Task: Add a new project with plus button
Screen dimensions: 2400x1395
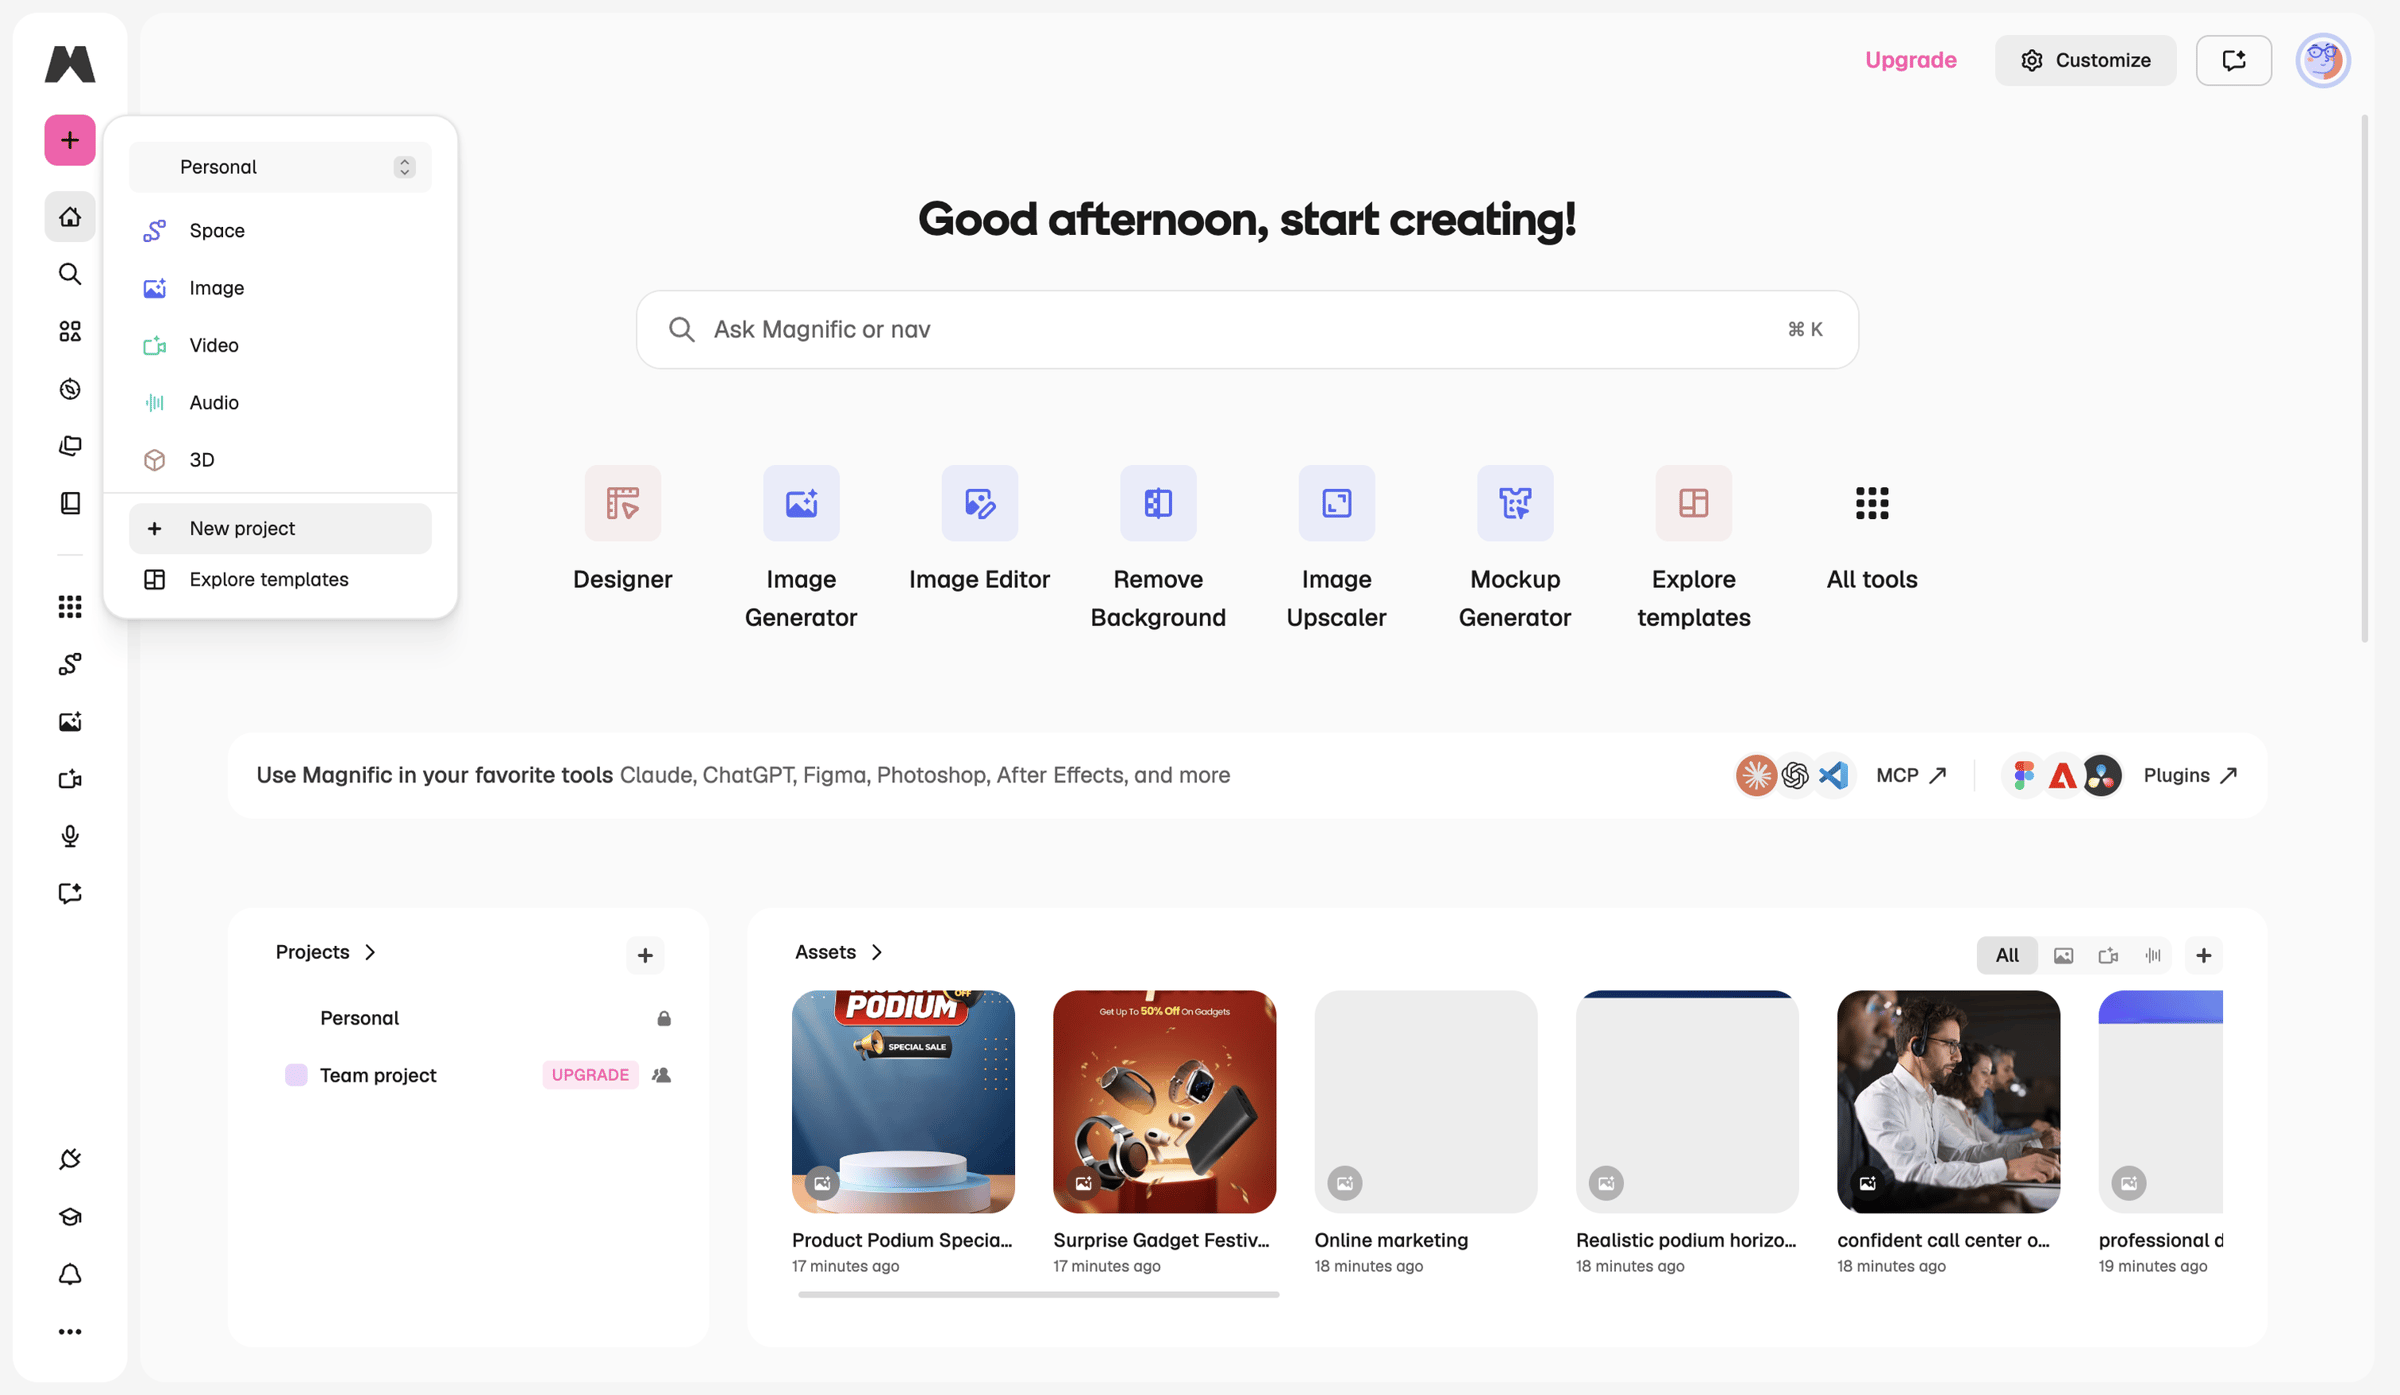Action: point(645,955)
